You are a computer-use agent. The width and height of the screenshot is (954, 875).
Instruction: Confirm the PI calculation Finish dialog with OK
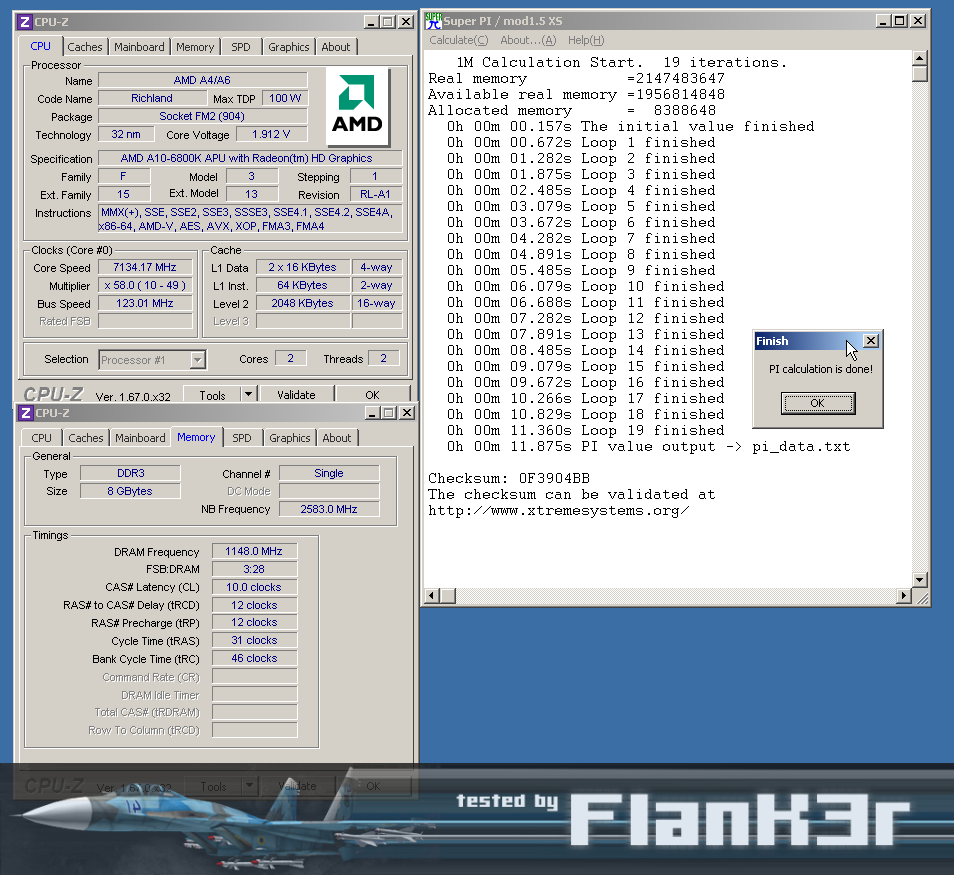coord(818,403)
